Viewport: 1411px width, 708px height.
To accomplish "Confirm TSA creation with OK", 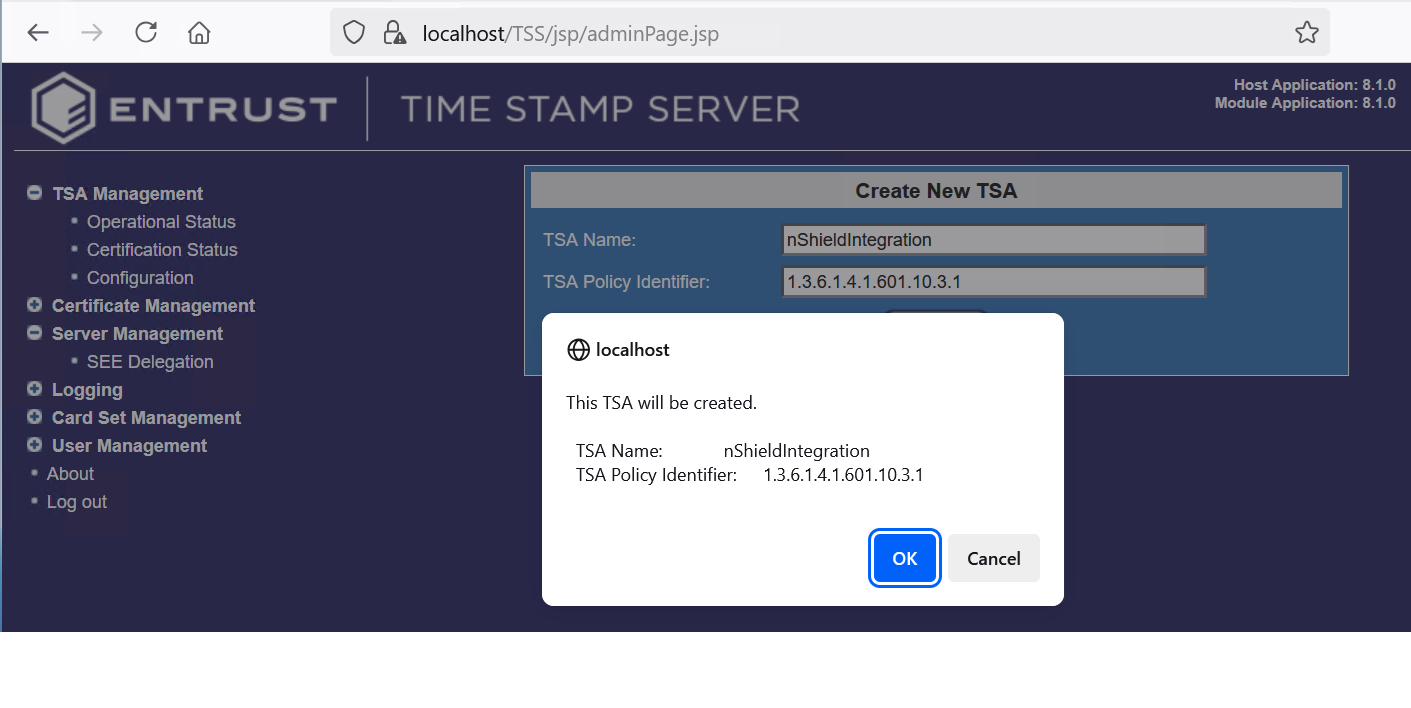I will point(904,558).
